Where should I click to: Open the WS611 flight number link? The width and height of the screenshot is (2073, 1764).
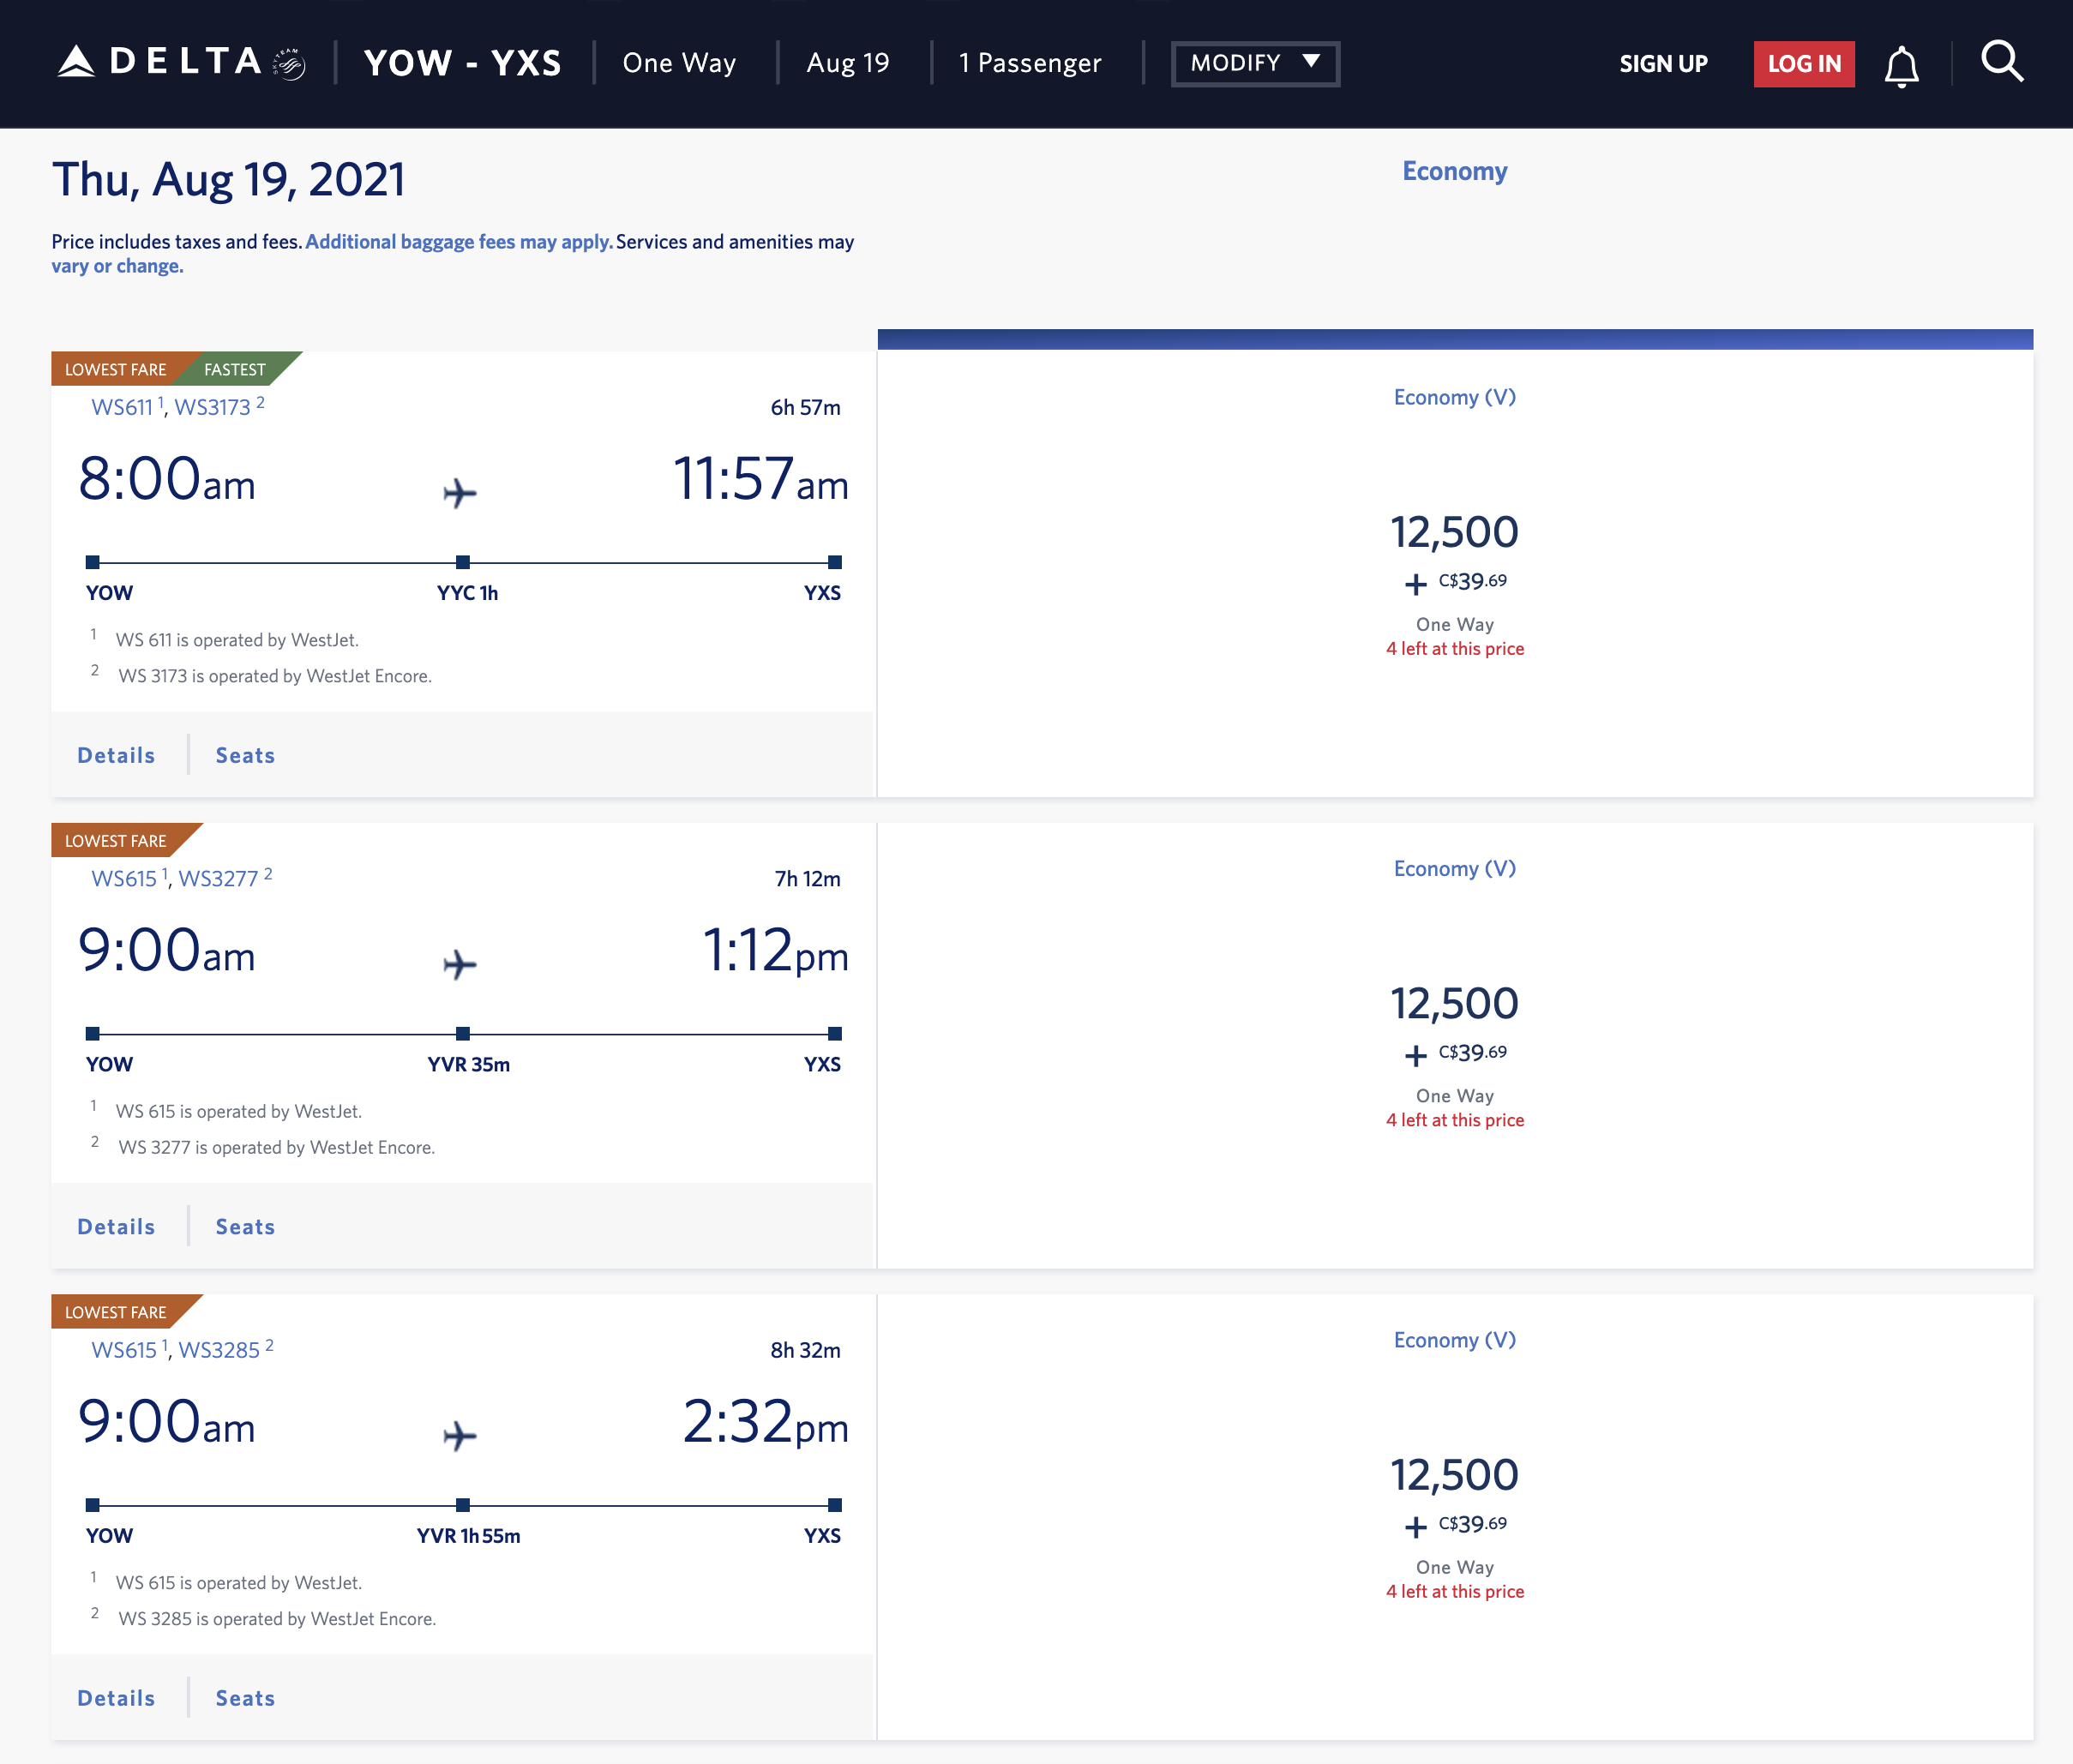[x=122, y=407]
